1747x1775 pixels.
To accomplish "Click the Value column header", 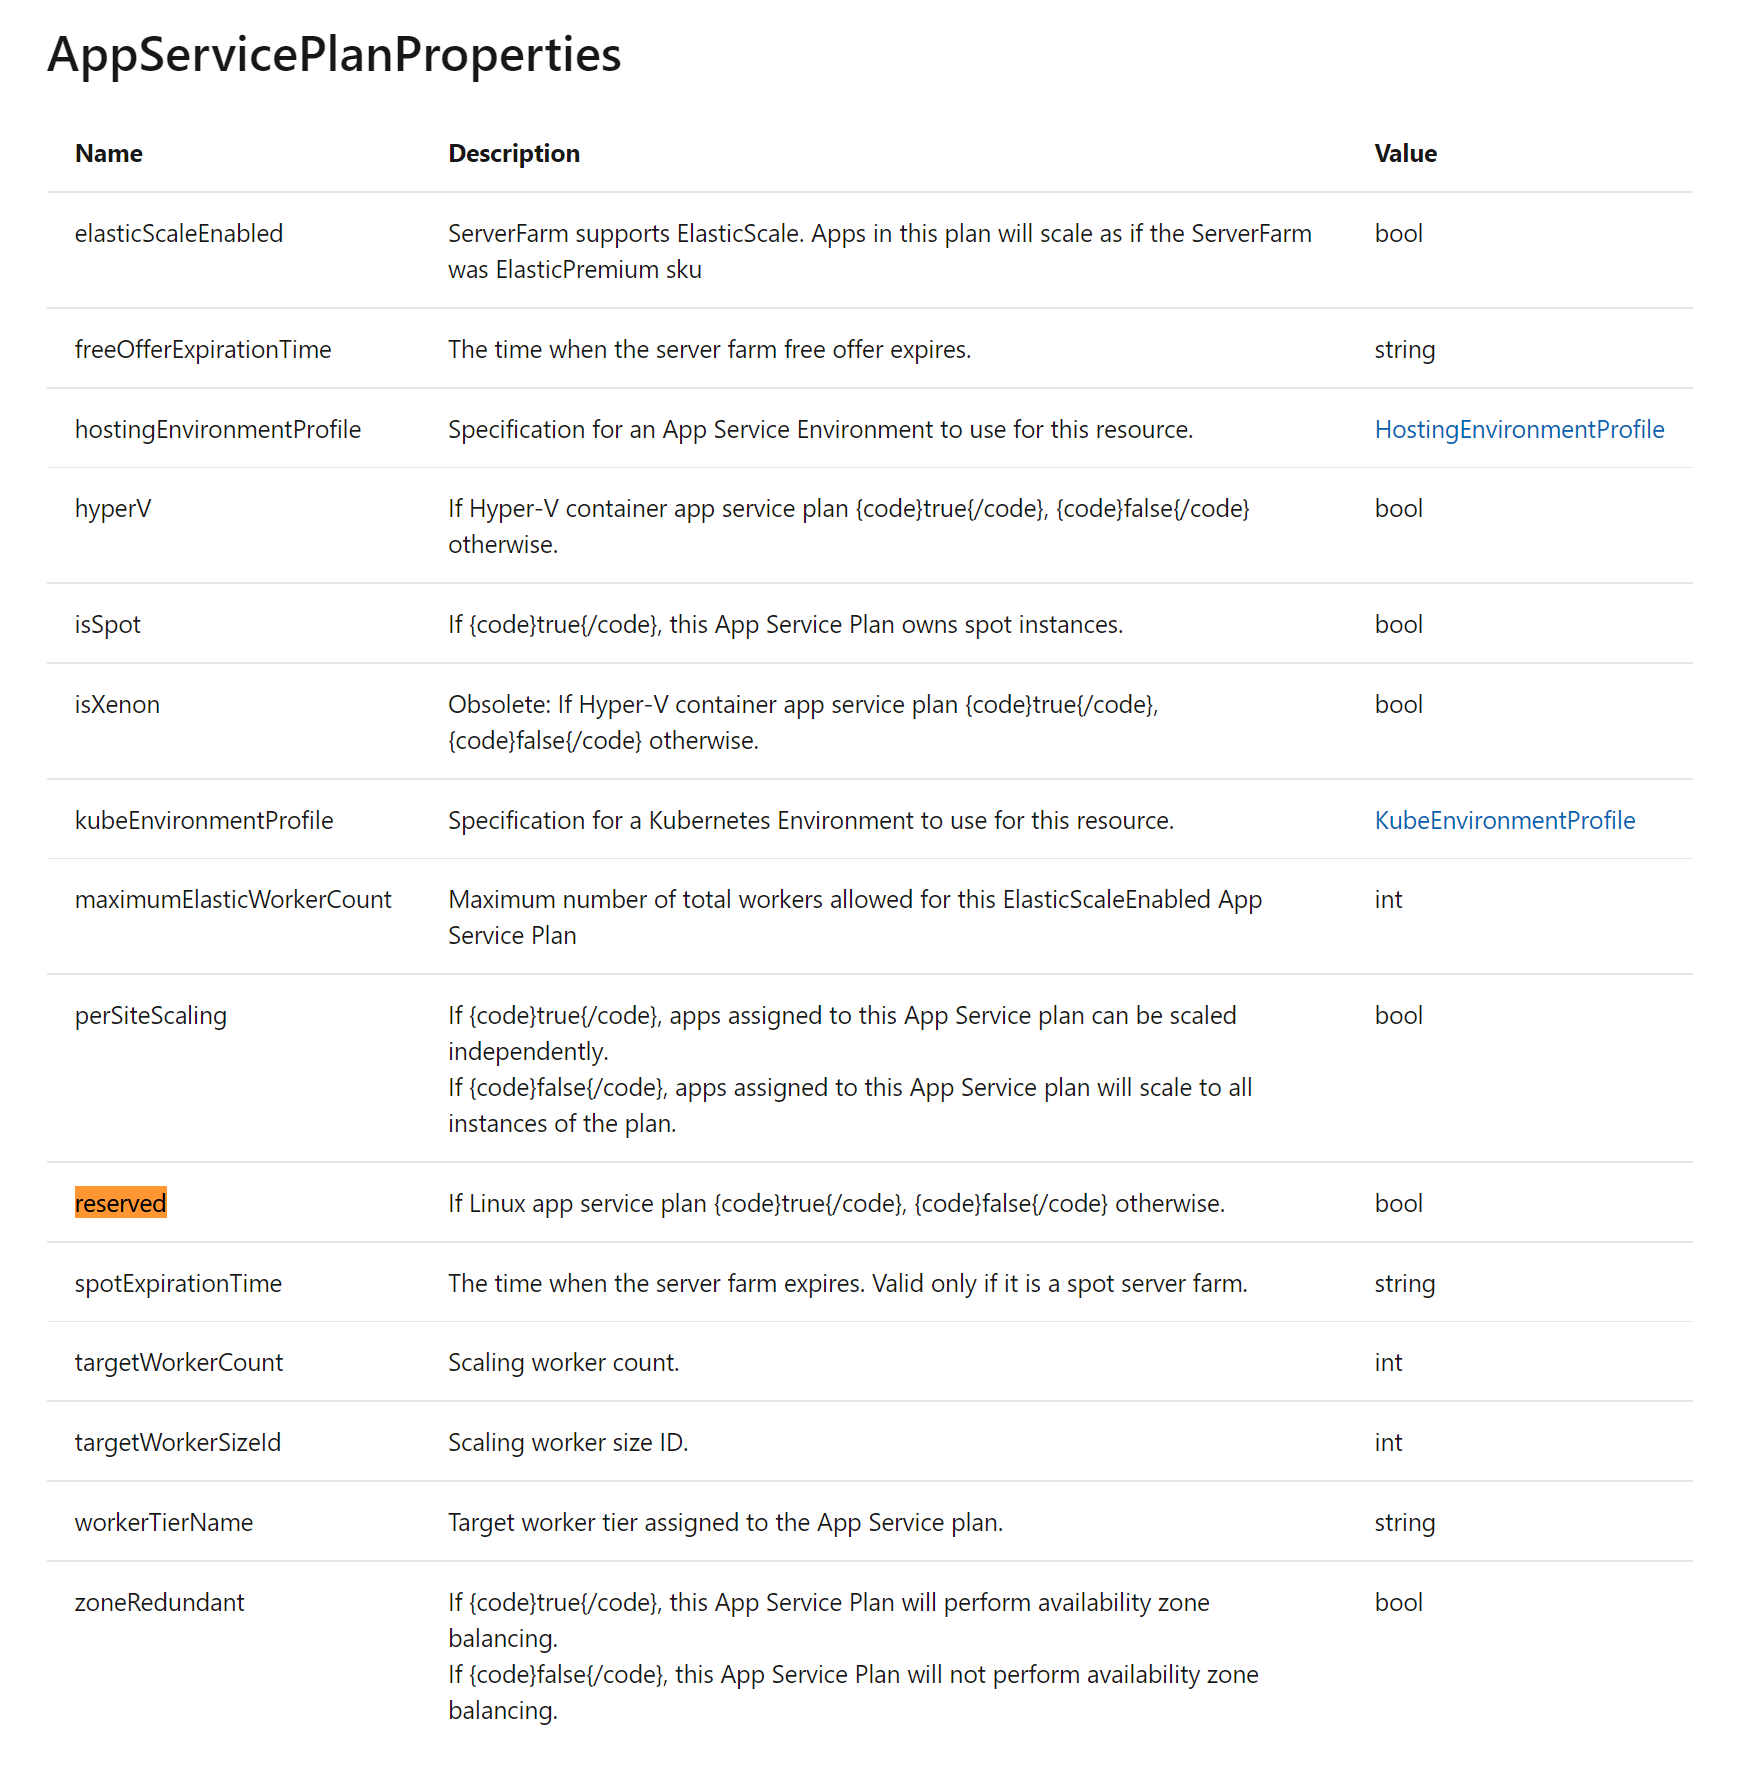I will [1405, 153].
